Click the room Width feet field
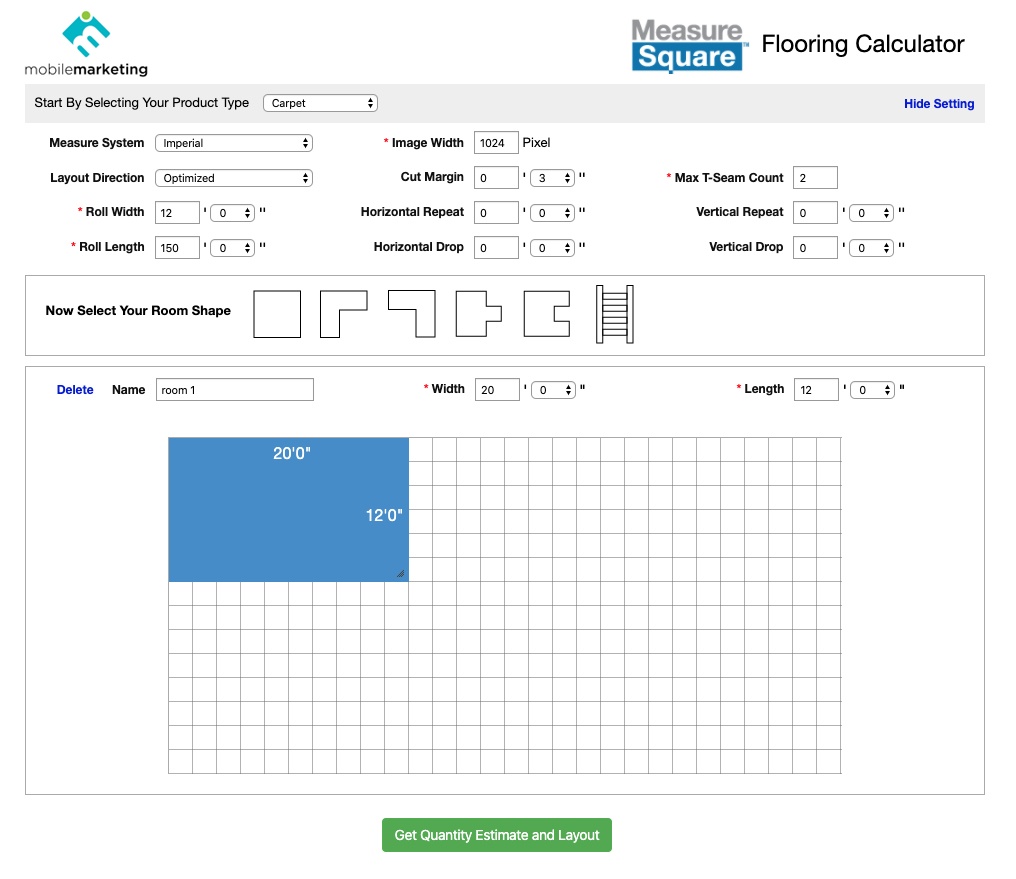Viewport: 1016px width, 879px height. (x=497, y=389)
